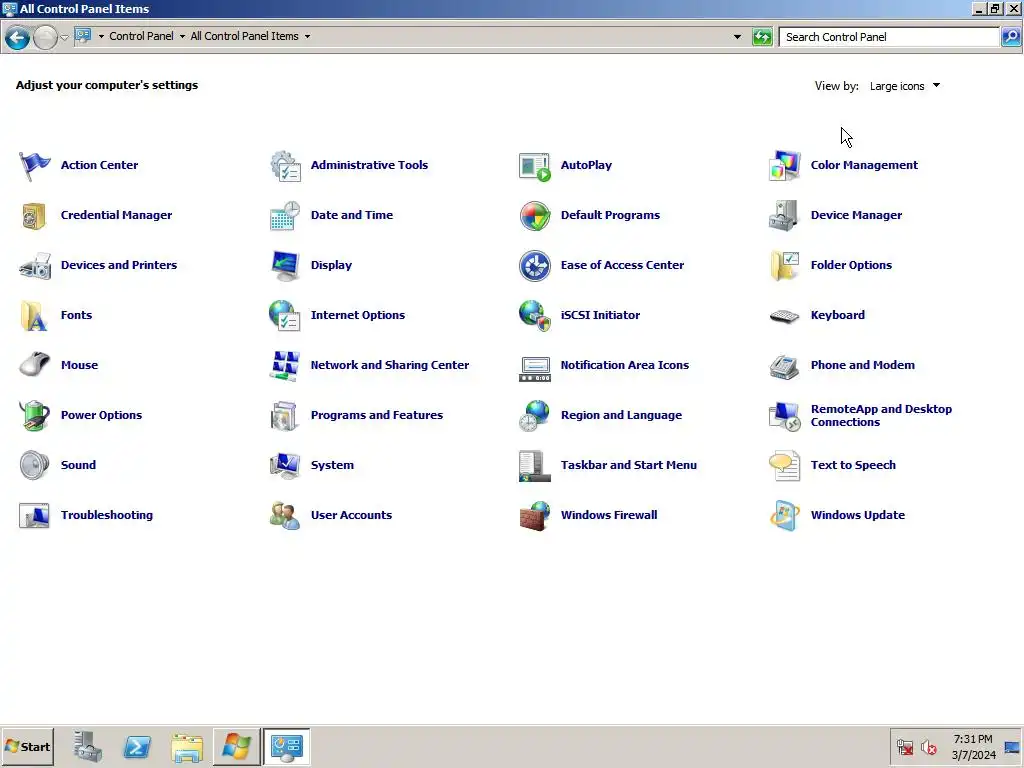
Task: Expand the address bar root arrow
Action: pyautogui.click(x=101, y=37)
